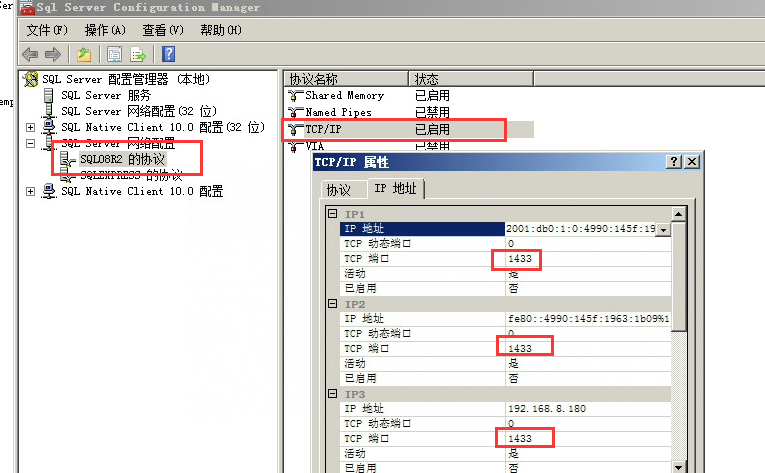Open the 查看(V) menu
The image size is (765, 473).
click(x=163, y=30)
